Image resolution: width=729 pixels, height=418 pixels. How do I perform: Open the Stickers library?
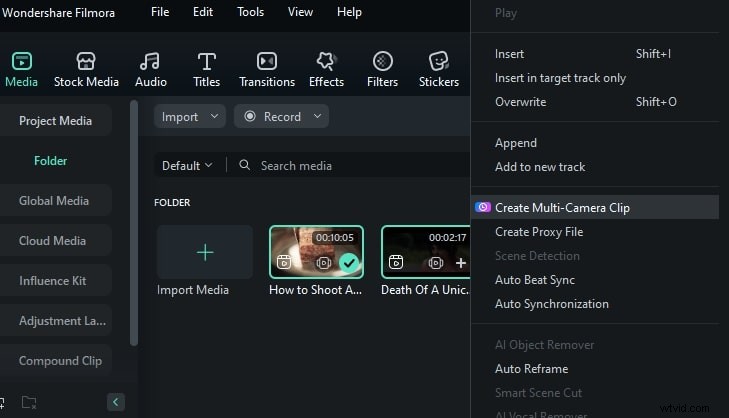tap(438, 70)
